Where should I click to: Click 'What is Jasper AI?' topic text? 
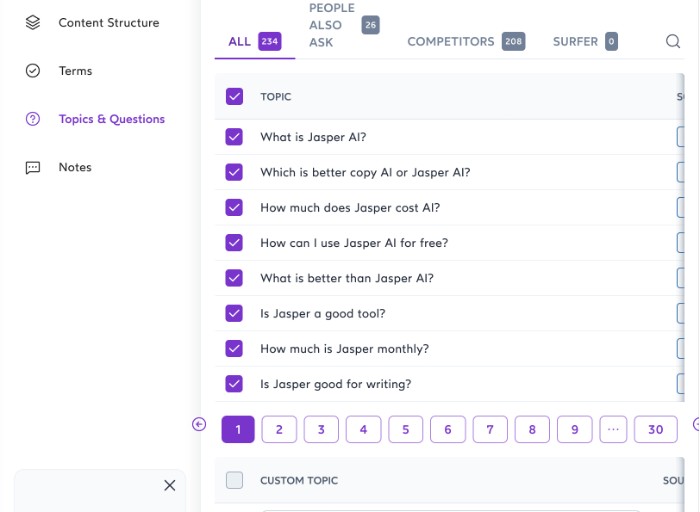pyautogui.click(x=313, y=137)
